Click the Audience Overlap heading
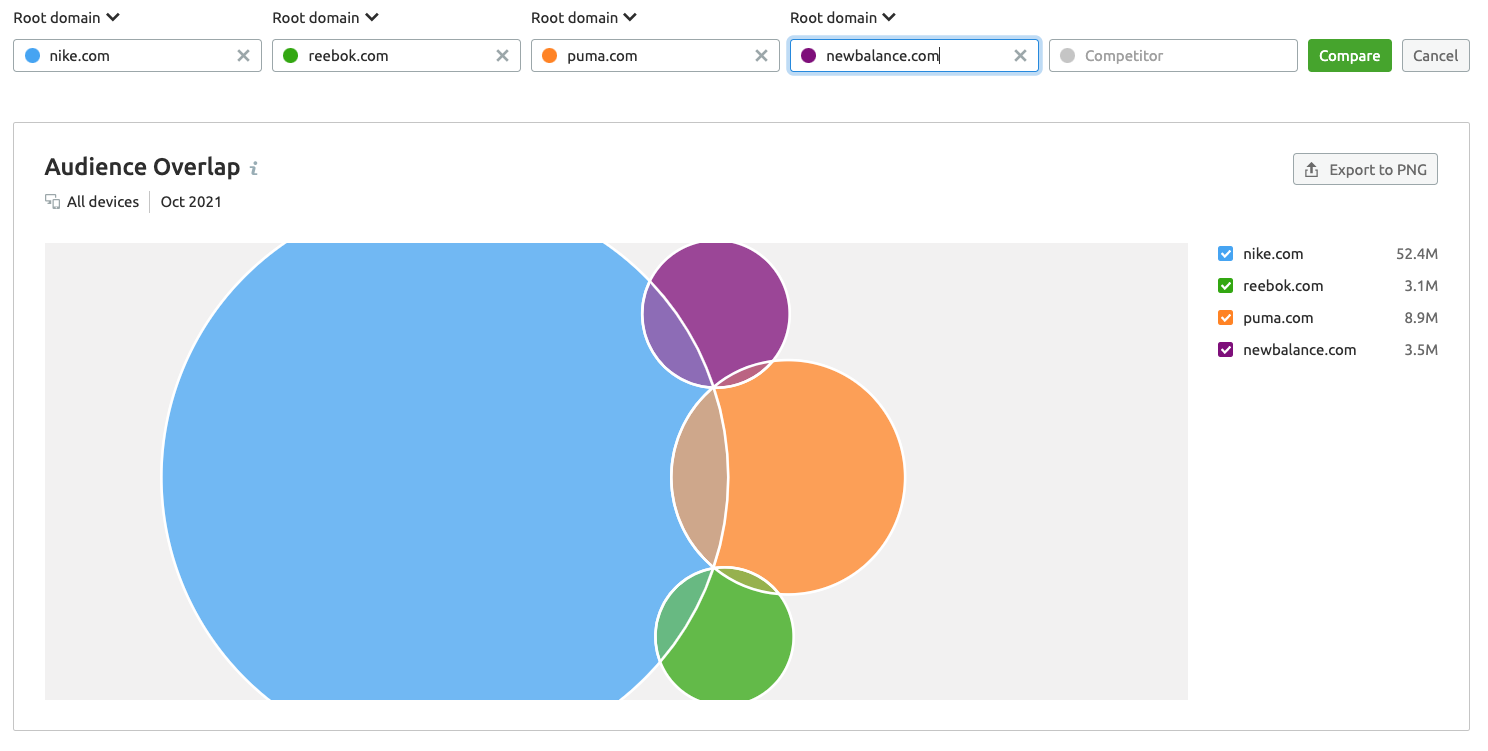 (x=142, y=167)
